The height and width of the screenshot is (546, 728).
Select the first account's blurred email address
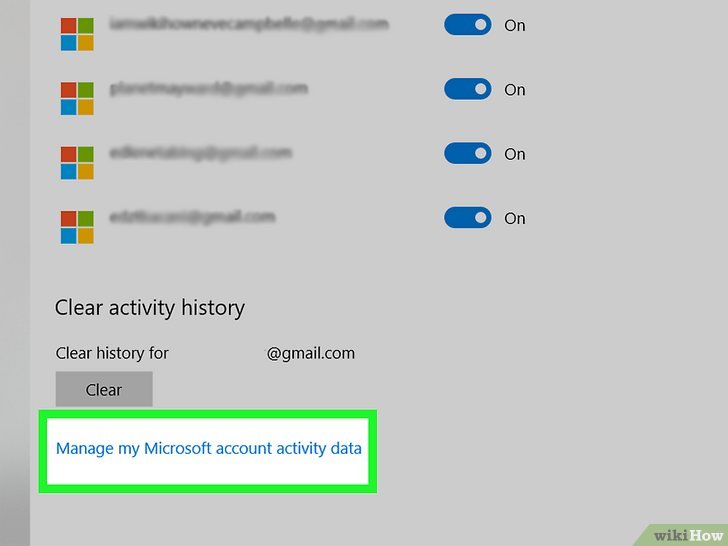pos(249,24)
